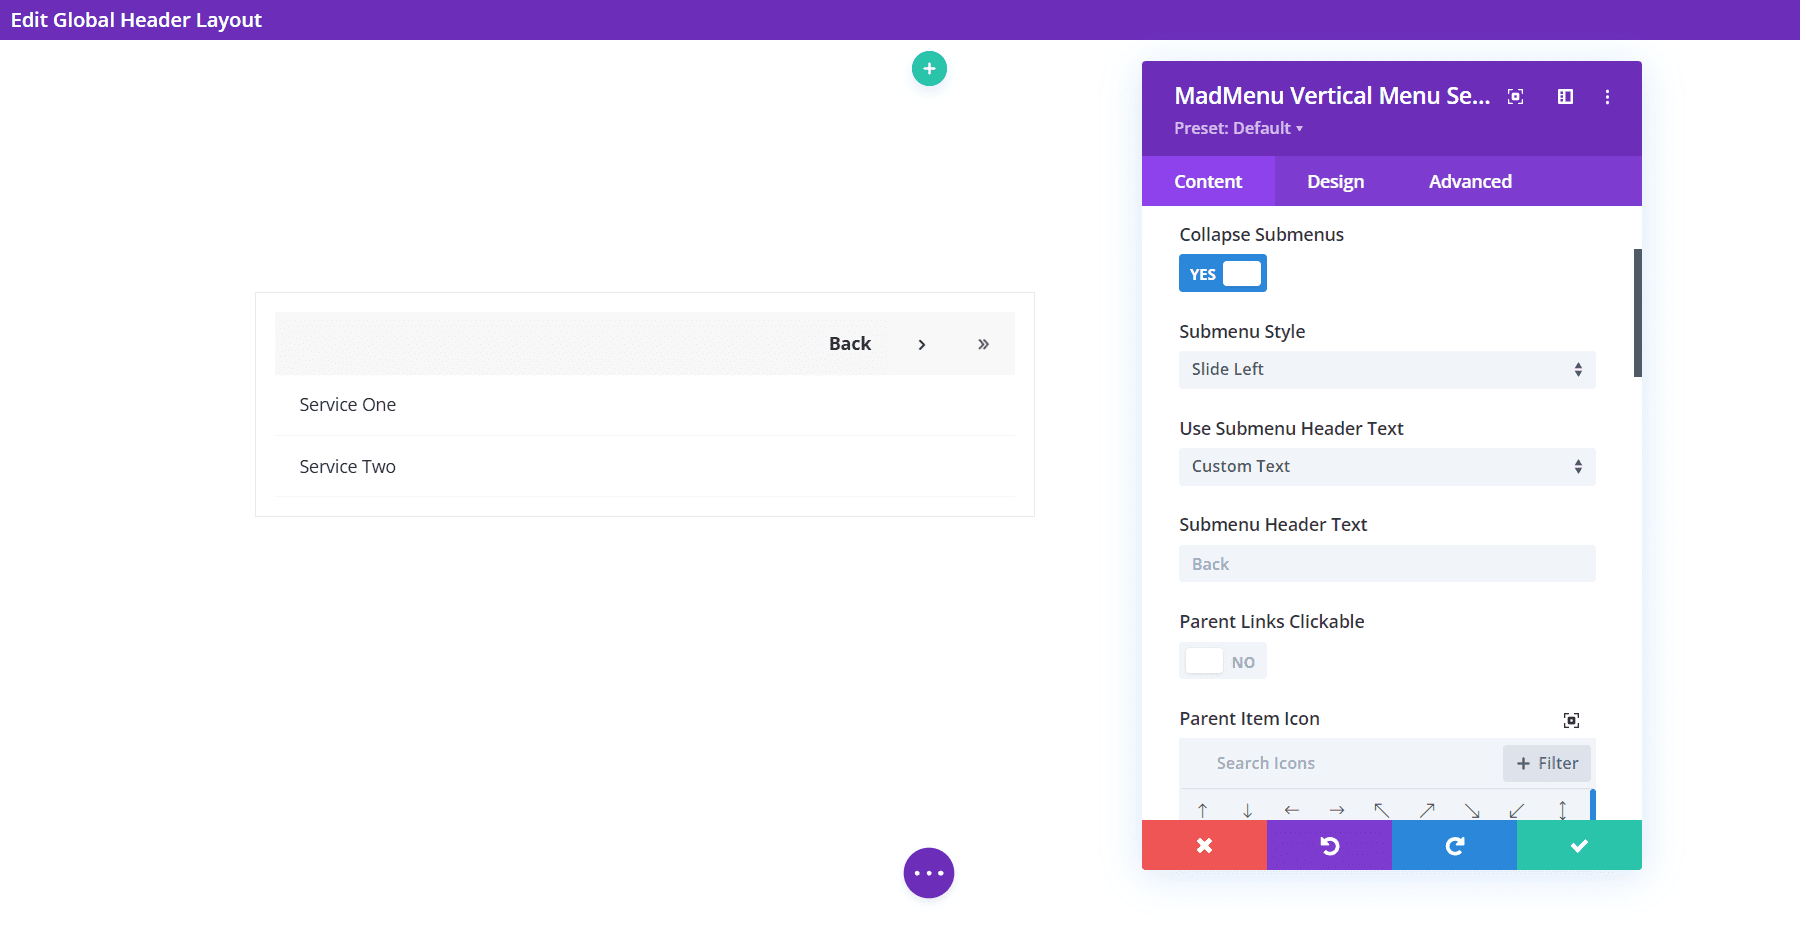Open the Use Submenu Header Text dropdown
Screen dimensions: 1800x927
pos(1387,466)
